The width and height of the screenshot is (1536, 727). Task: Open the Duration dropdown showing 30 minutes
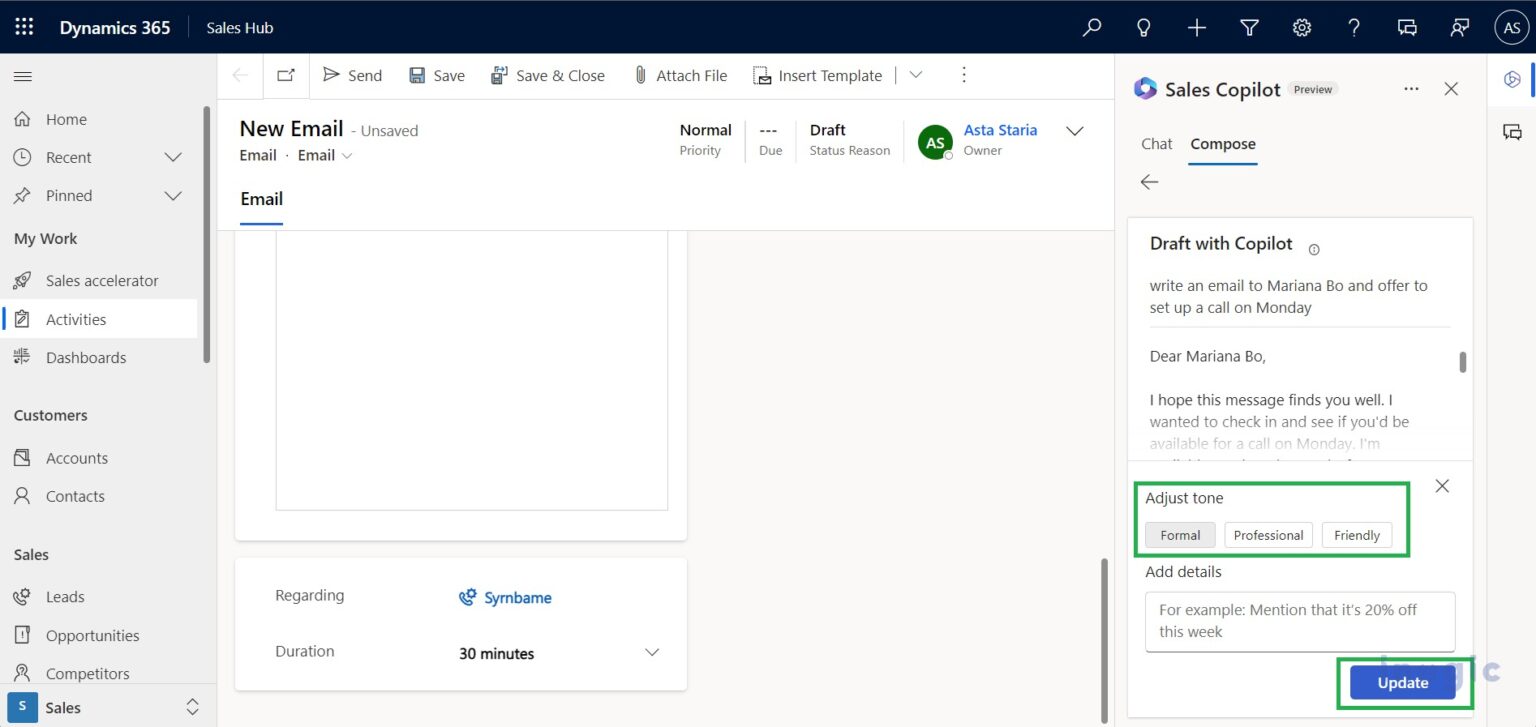tap(651, 652)
